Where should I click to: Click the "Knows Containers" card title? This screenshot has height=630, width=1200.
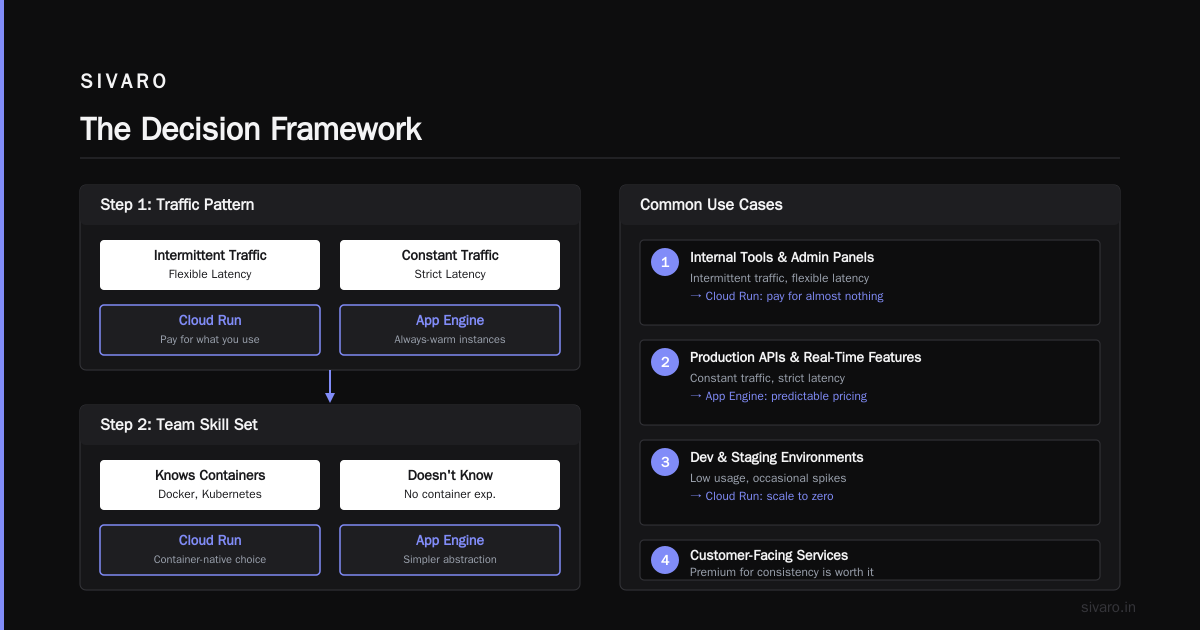pyautogui.click(x=210, y=475)
